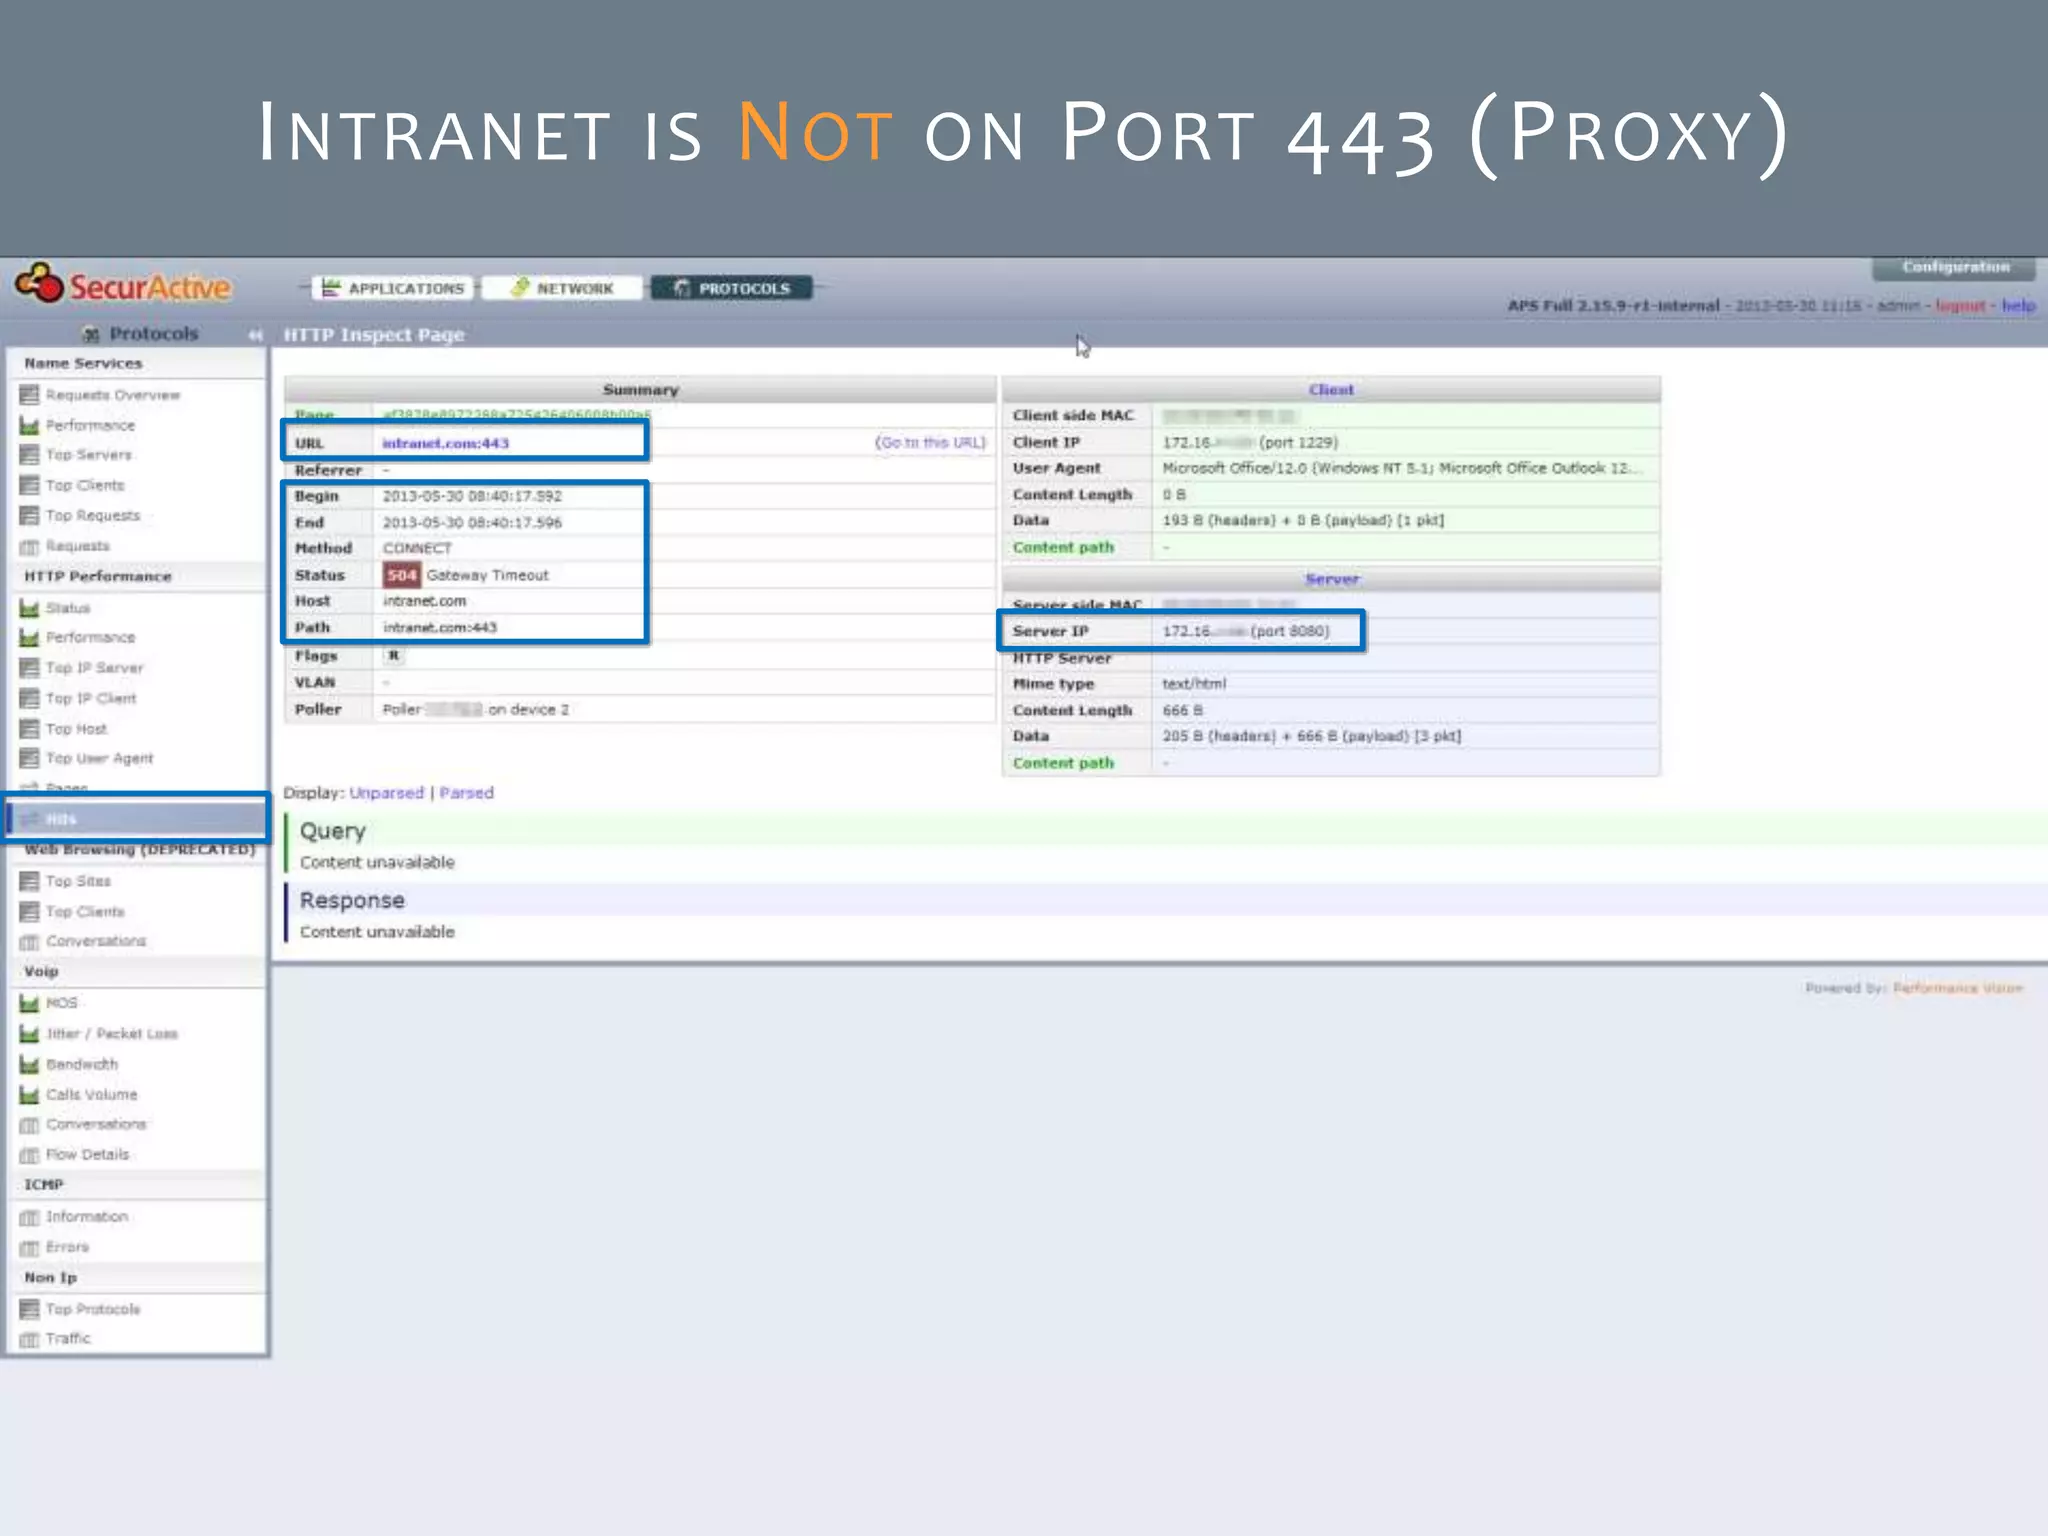Viewport: 2048px width, 1536px height.
Task: Click the Voip Conversations table icon
Action: tap(29, 1125)
